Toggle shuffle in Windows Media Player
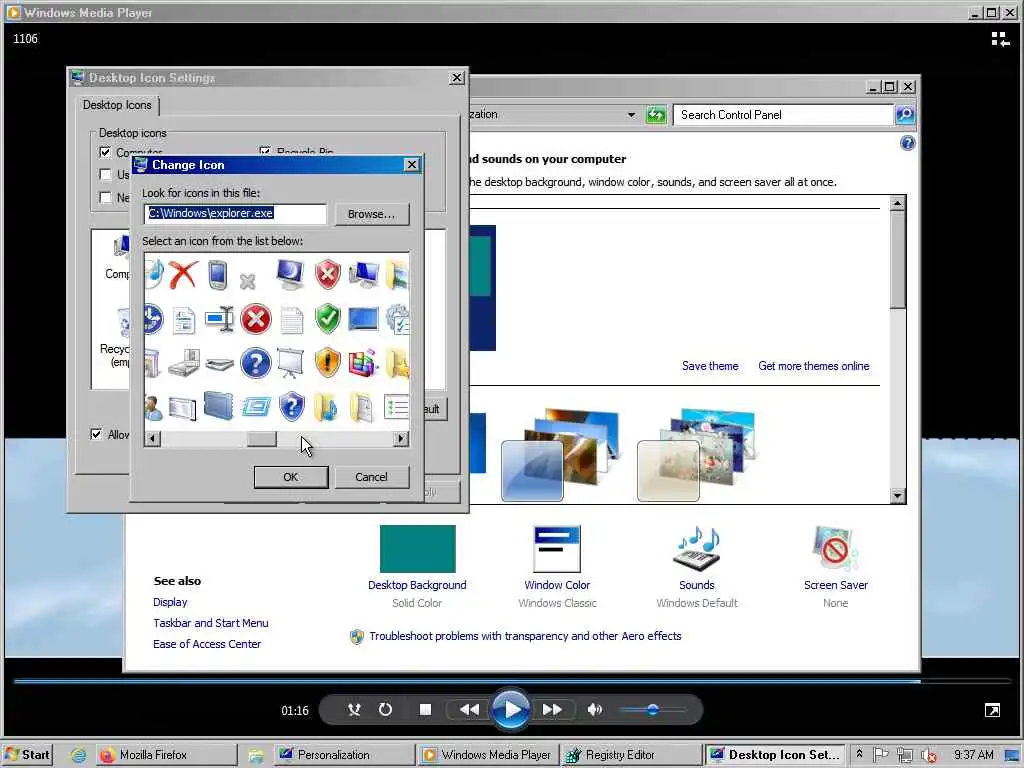This screenshot has width=1024, height=768. [354, 710]
